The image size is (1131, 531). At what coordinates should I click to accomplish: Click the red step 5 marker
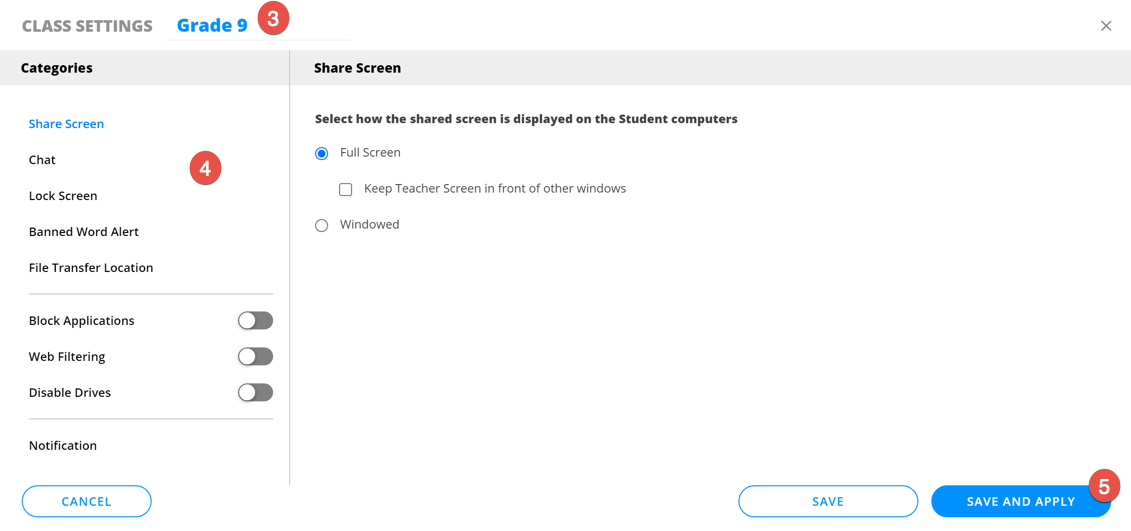(1104, 486)
